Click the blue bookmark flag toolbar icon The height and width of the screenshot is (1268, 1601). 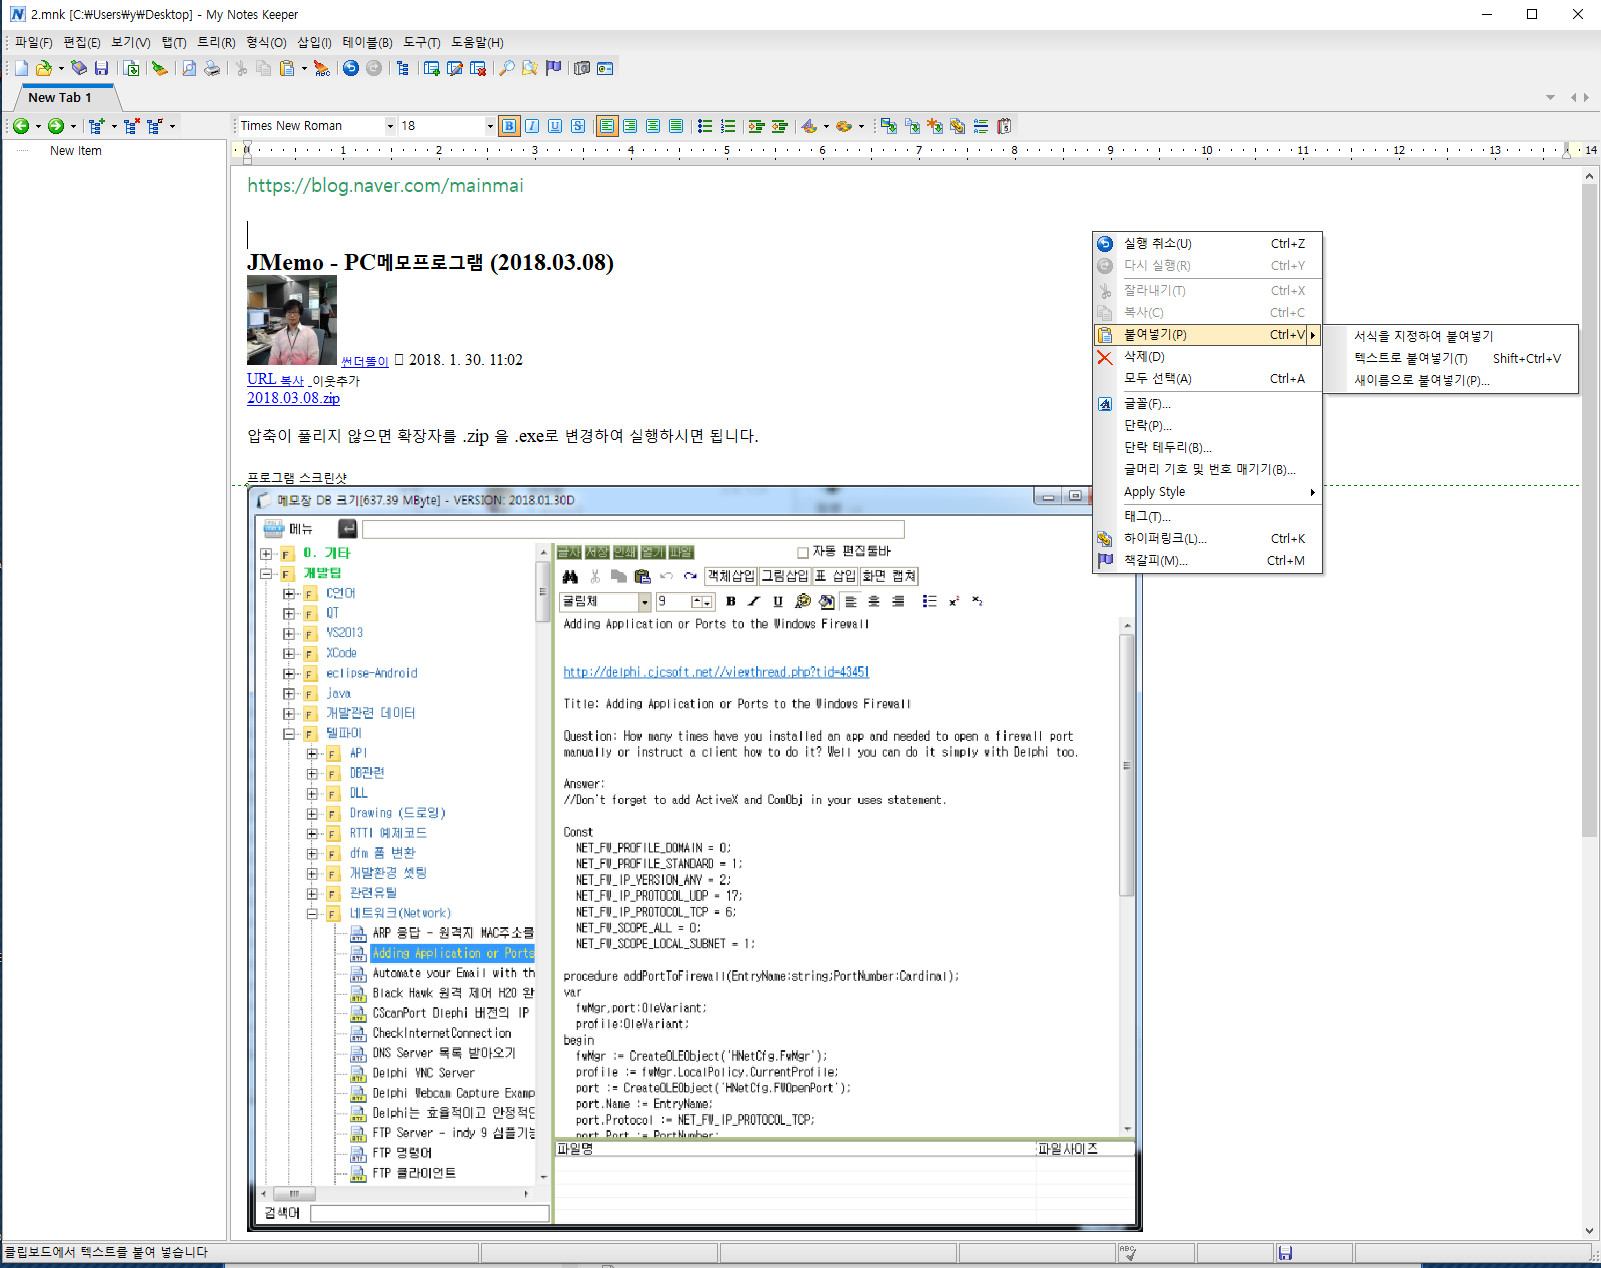(553, 68)
